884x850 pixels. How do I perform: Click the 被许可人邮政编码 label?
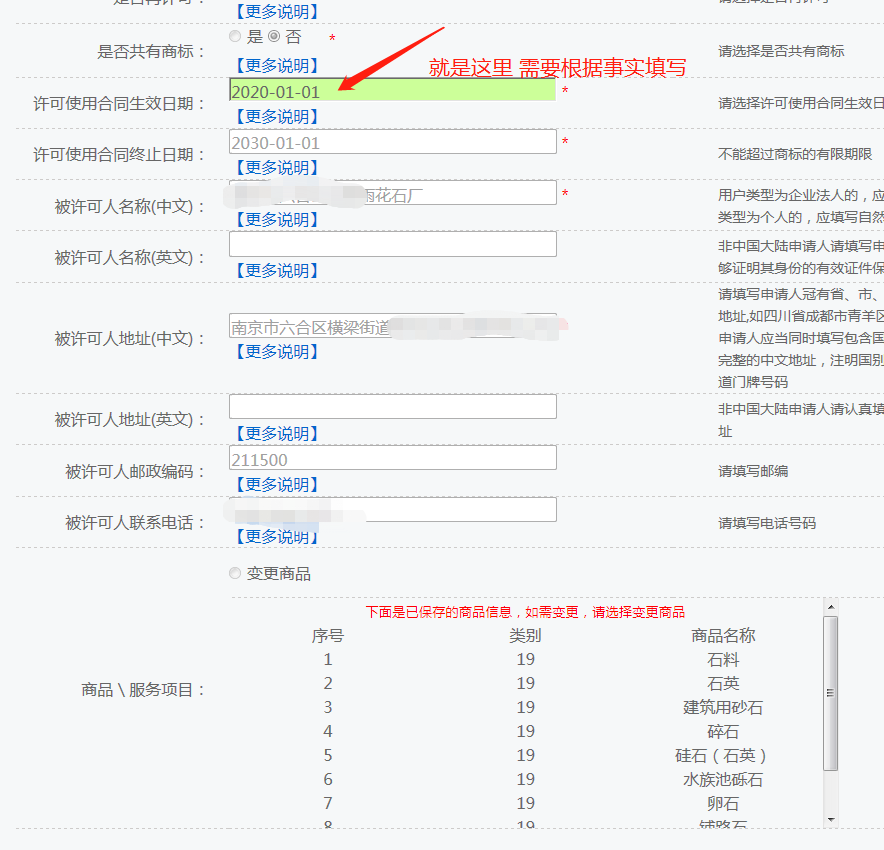coord(135,471)
